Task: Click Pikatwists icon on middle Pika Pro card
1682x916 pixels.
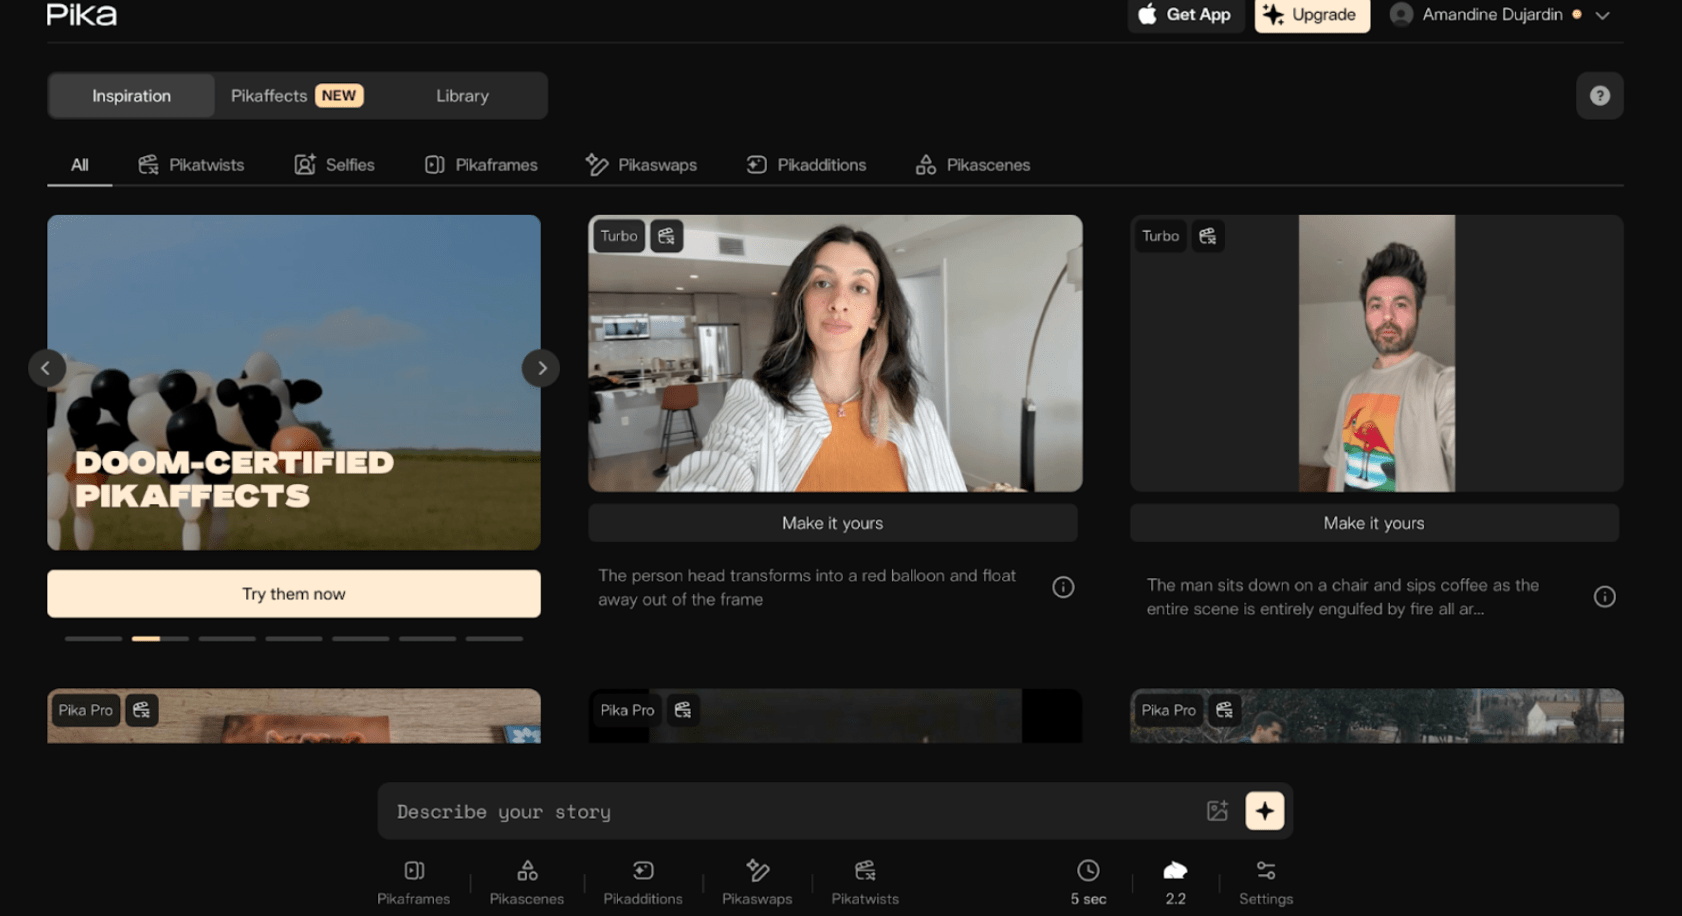Action: coord(683,710)
